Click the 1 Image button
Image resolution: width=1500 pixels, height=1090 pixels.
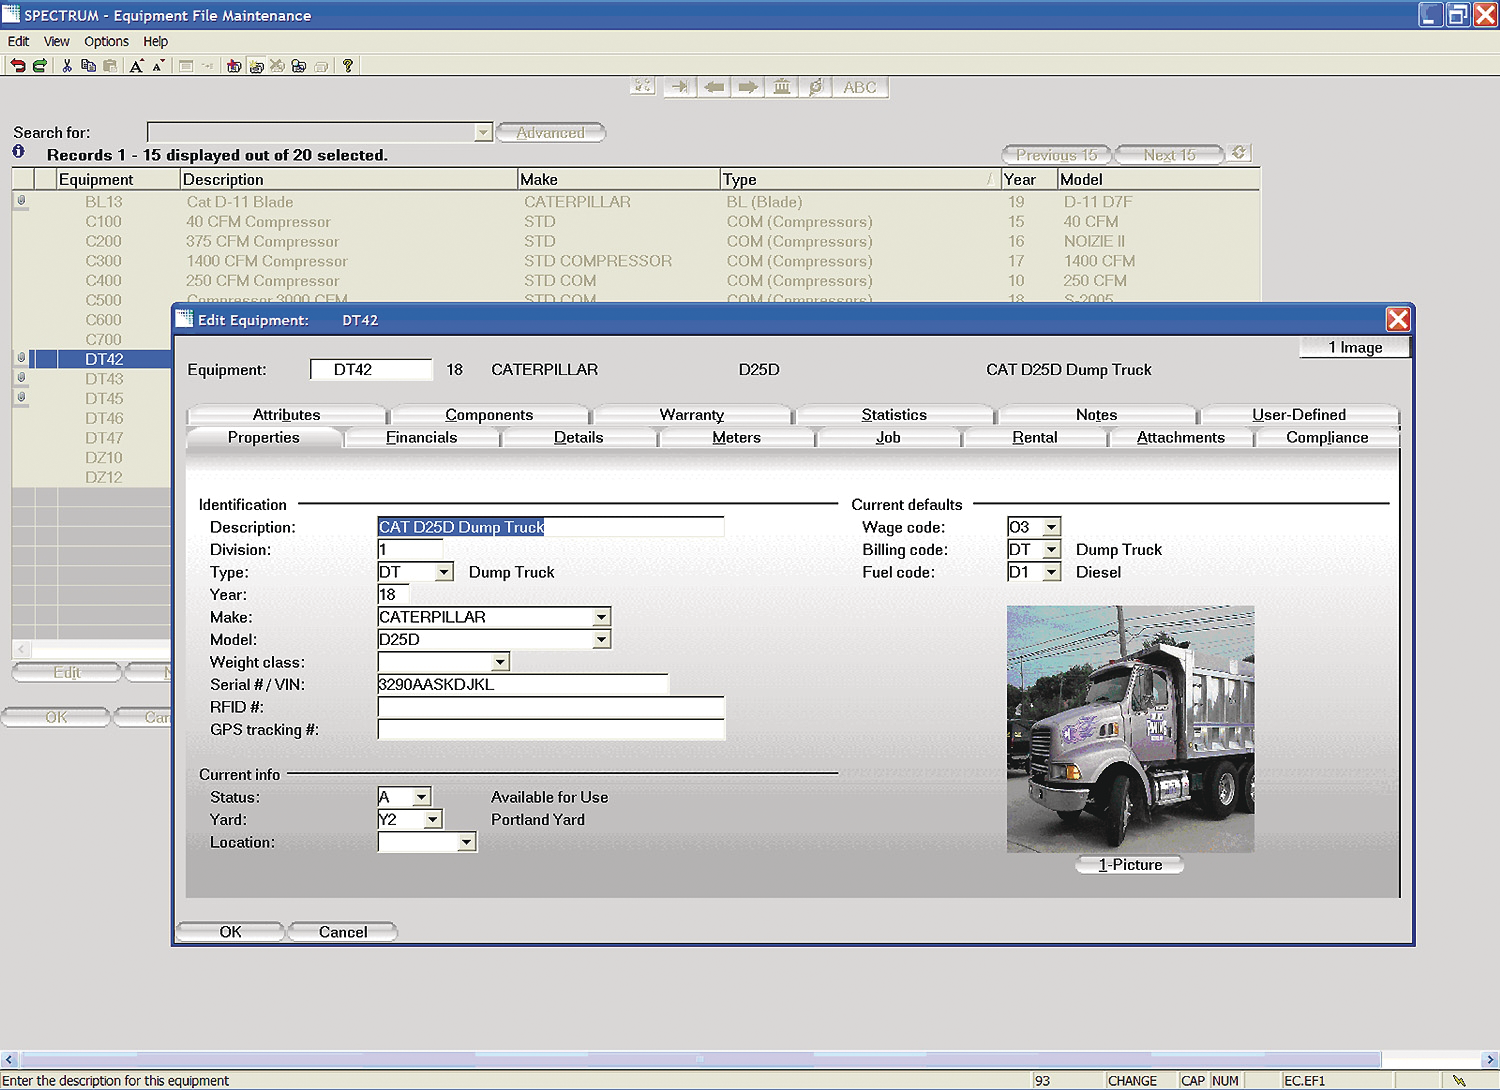[x=1355, y=347]
